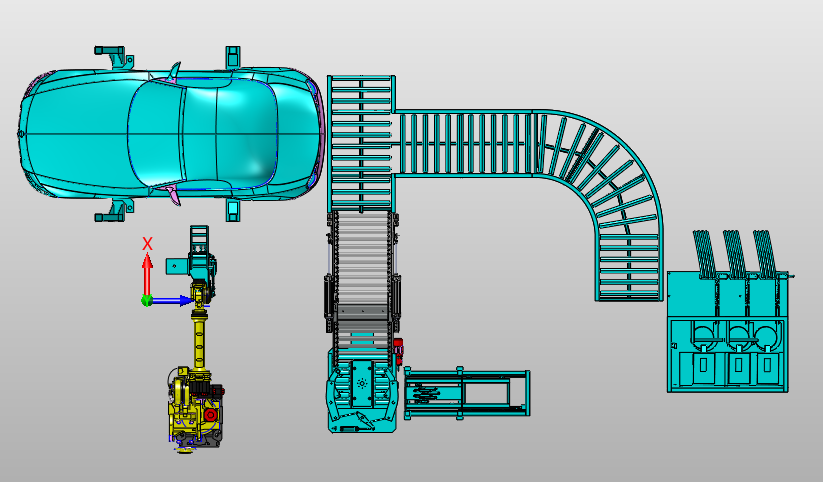Screen dimensions: 823x482
Task: Click the red round part on robot base
Action: [211, 415]
